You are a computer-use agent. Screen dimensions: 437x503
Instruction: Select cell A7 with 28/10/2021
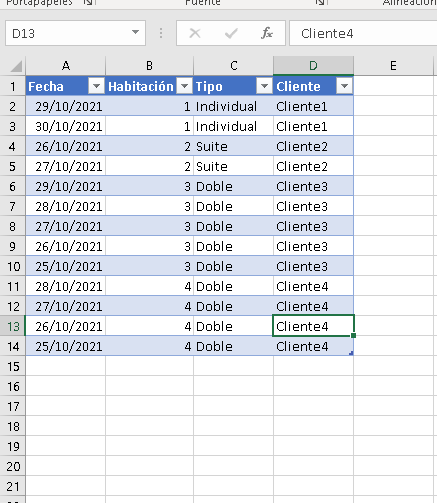click(x=66, y=206)
